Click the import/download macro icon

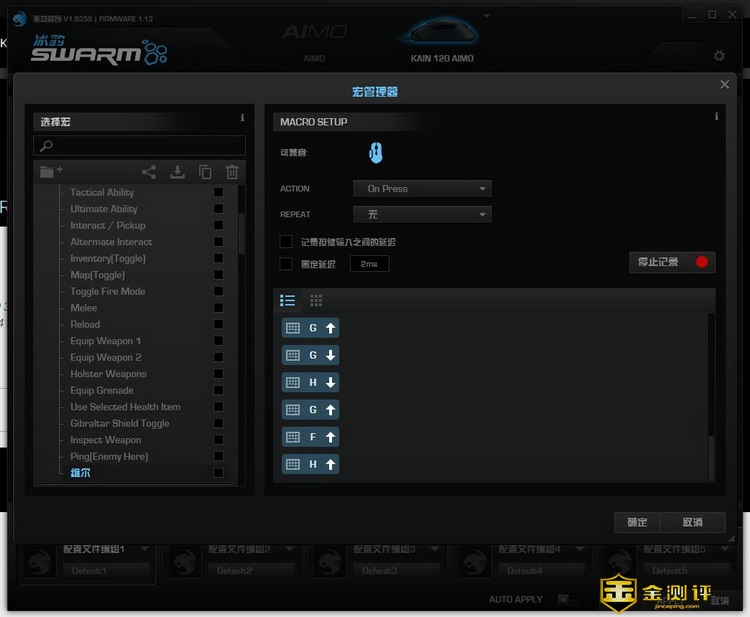pyautogui.click(x=177, y=172)
